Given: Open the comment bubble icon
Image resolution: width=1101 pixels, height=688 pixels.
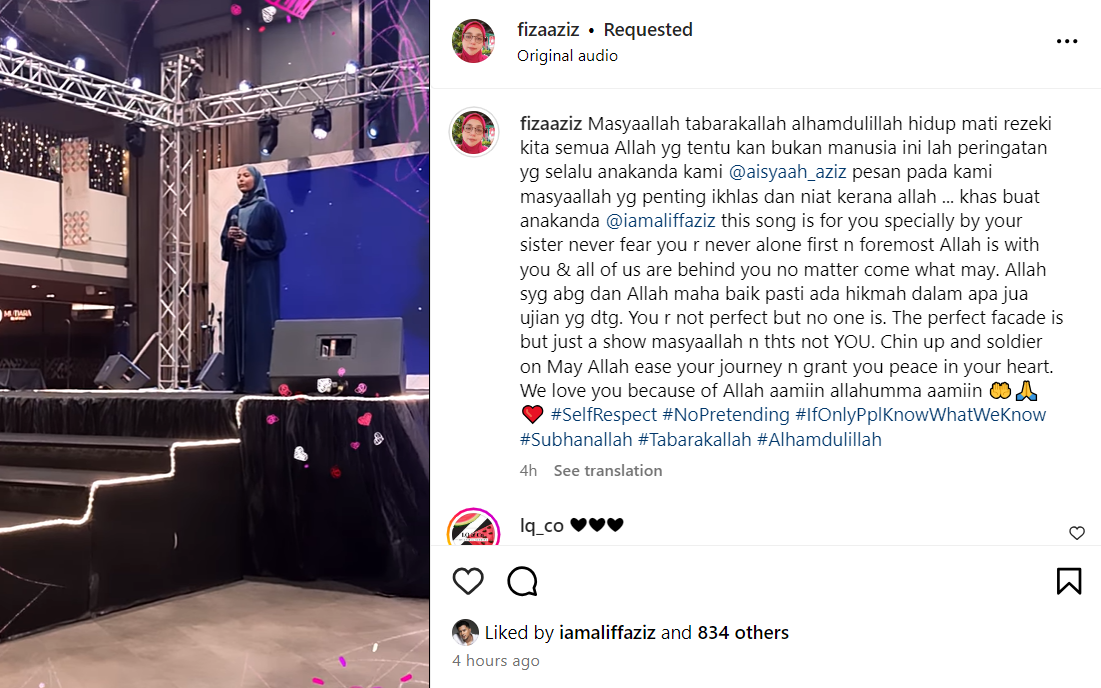Looking at the screenshot, I should [522, 581].
